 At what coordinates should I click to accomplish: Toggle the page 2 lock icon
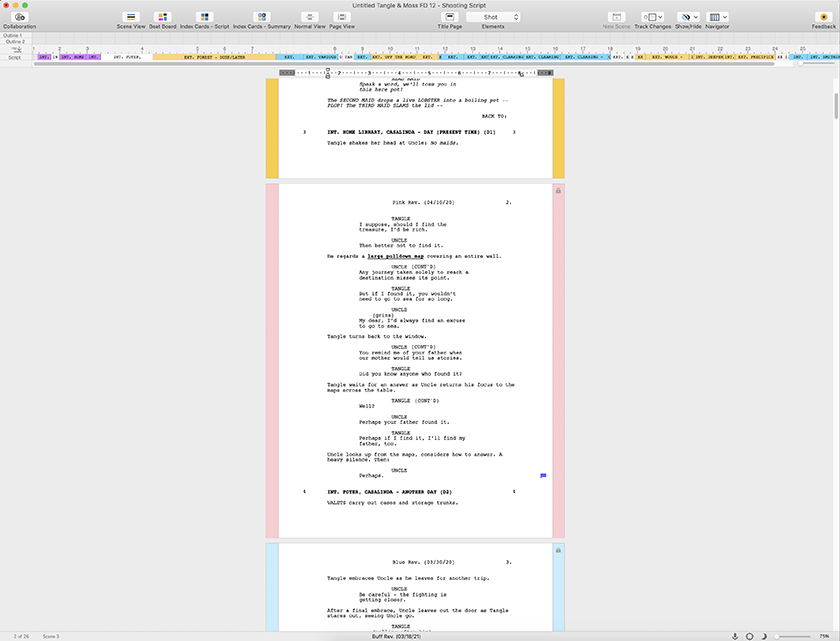(x=558, y=190)
